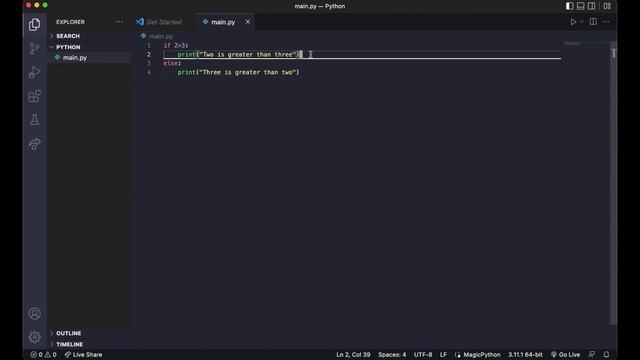
Task: Open the Accounts menu
Action: [35, 313]
